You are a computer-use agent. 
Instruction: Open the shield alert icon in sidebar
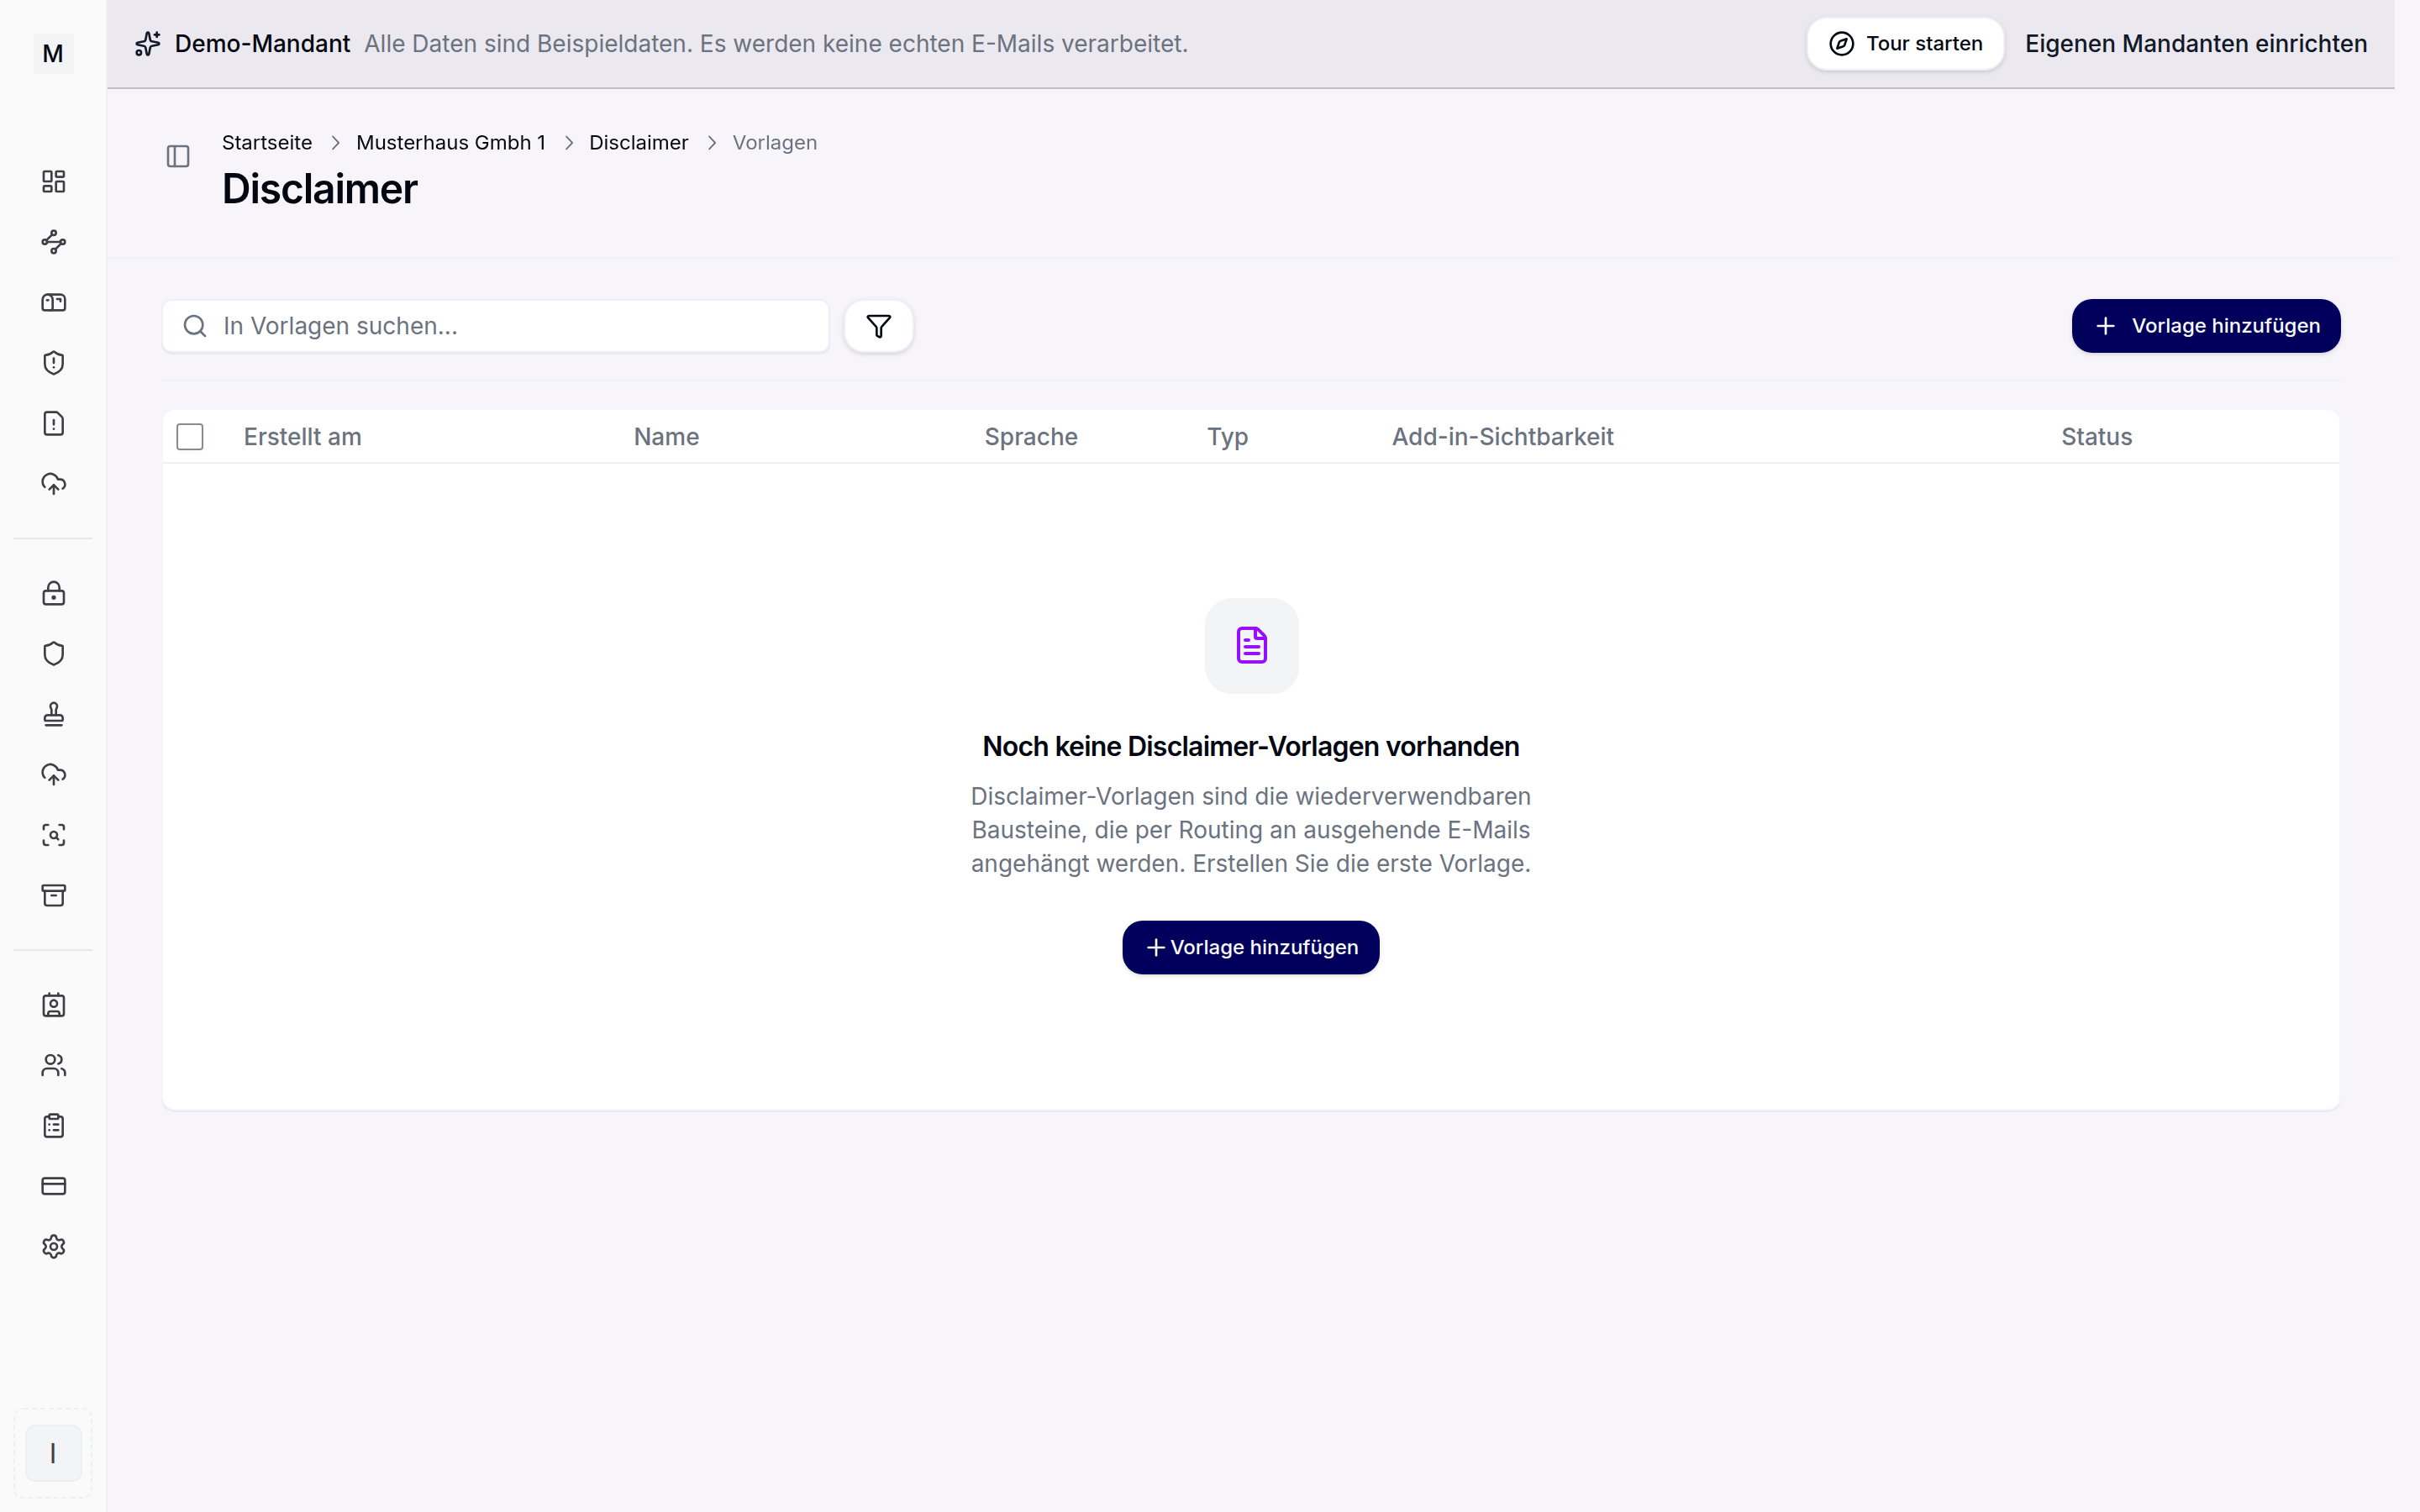[x=53, y=362]
